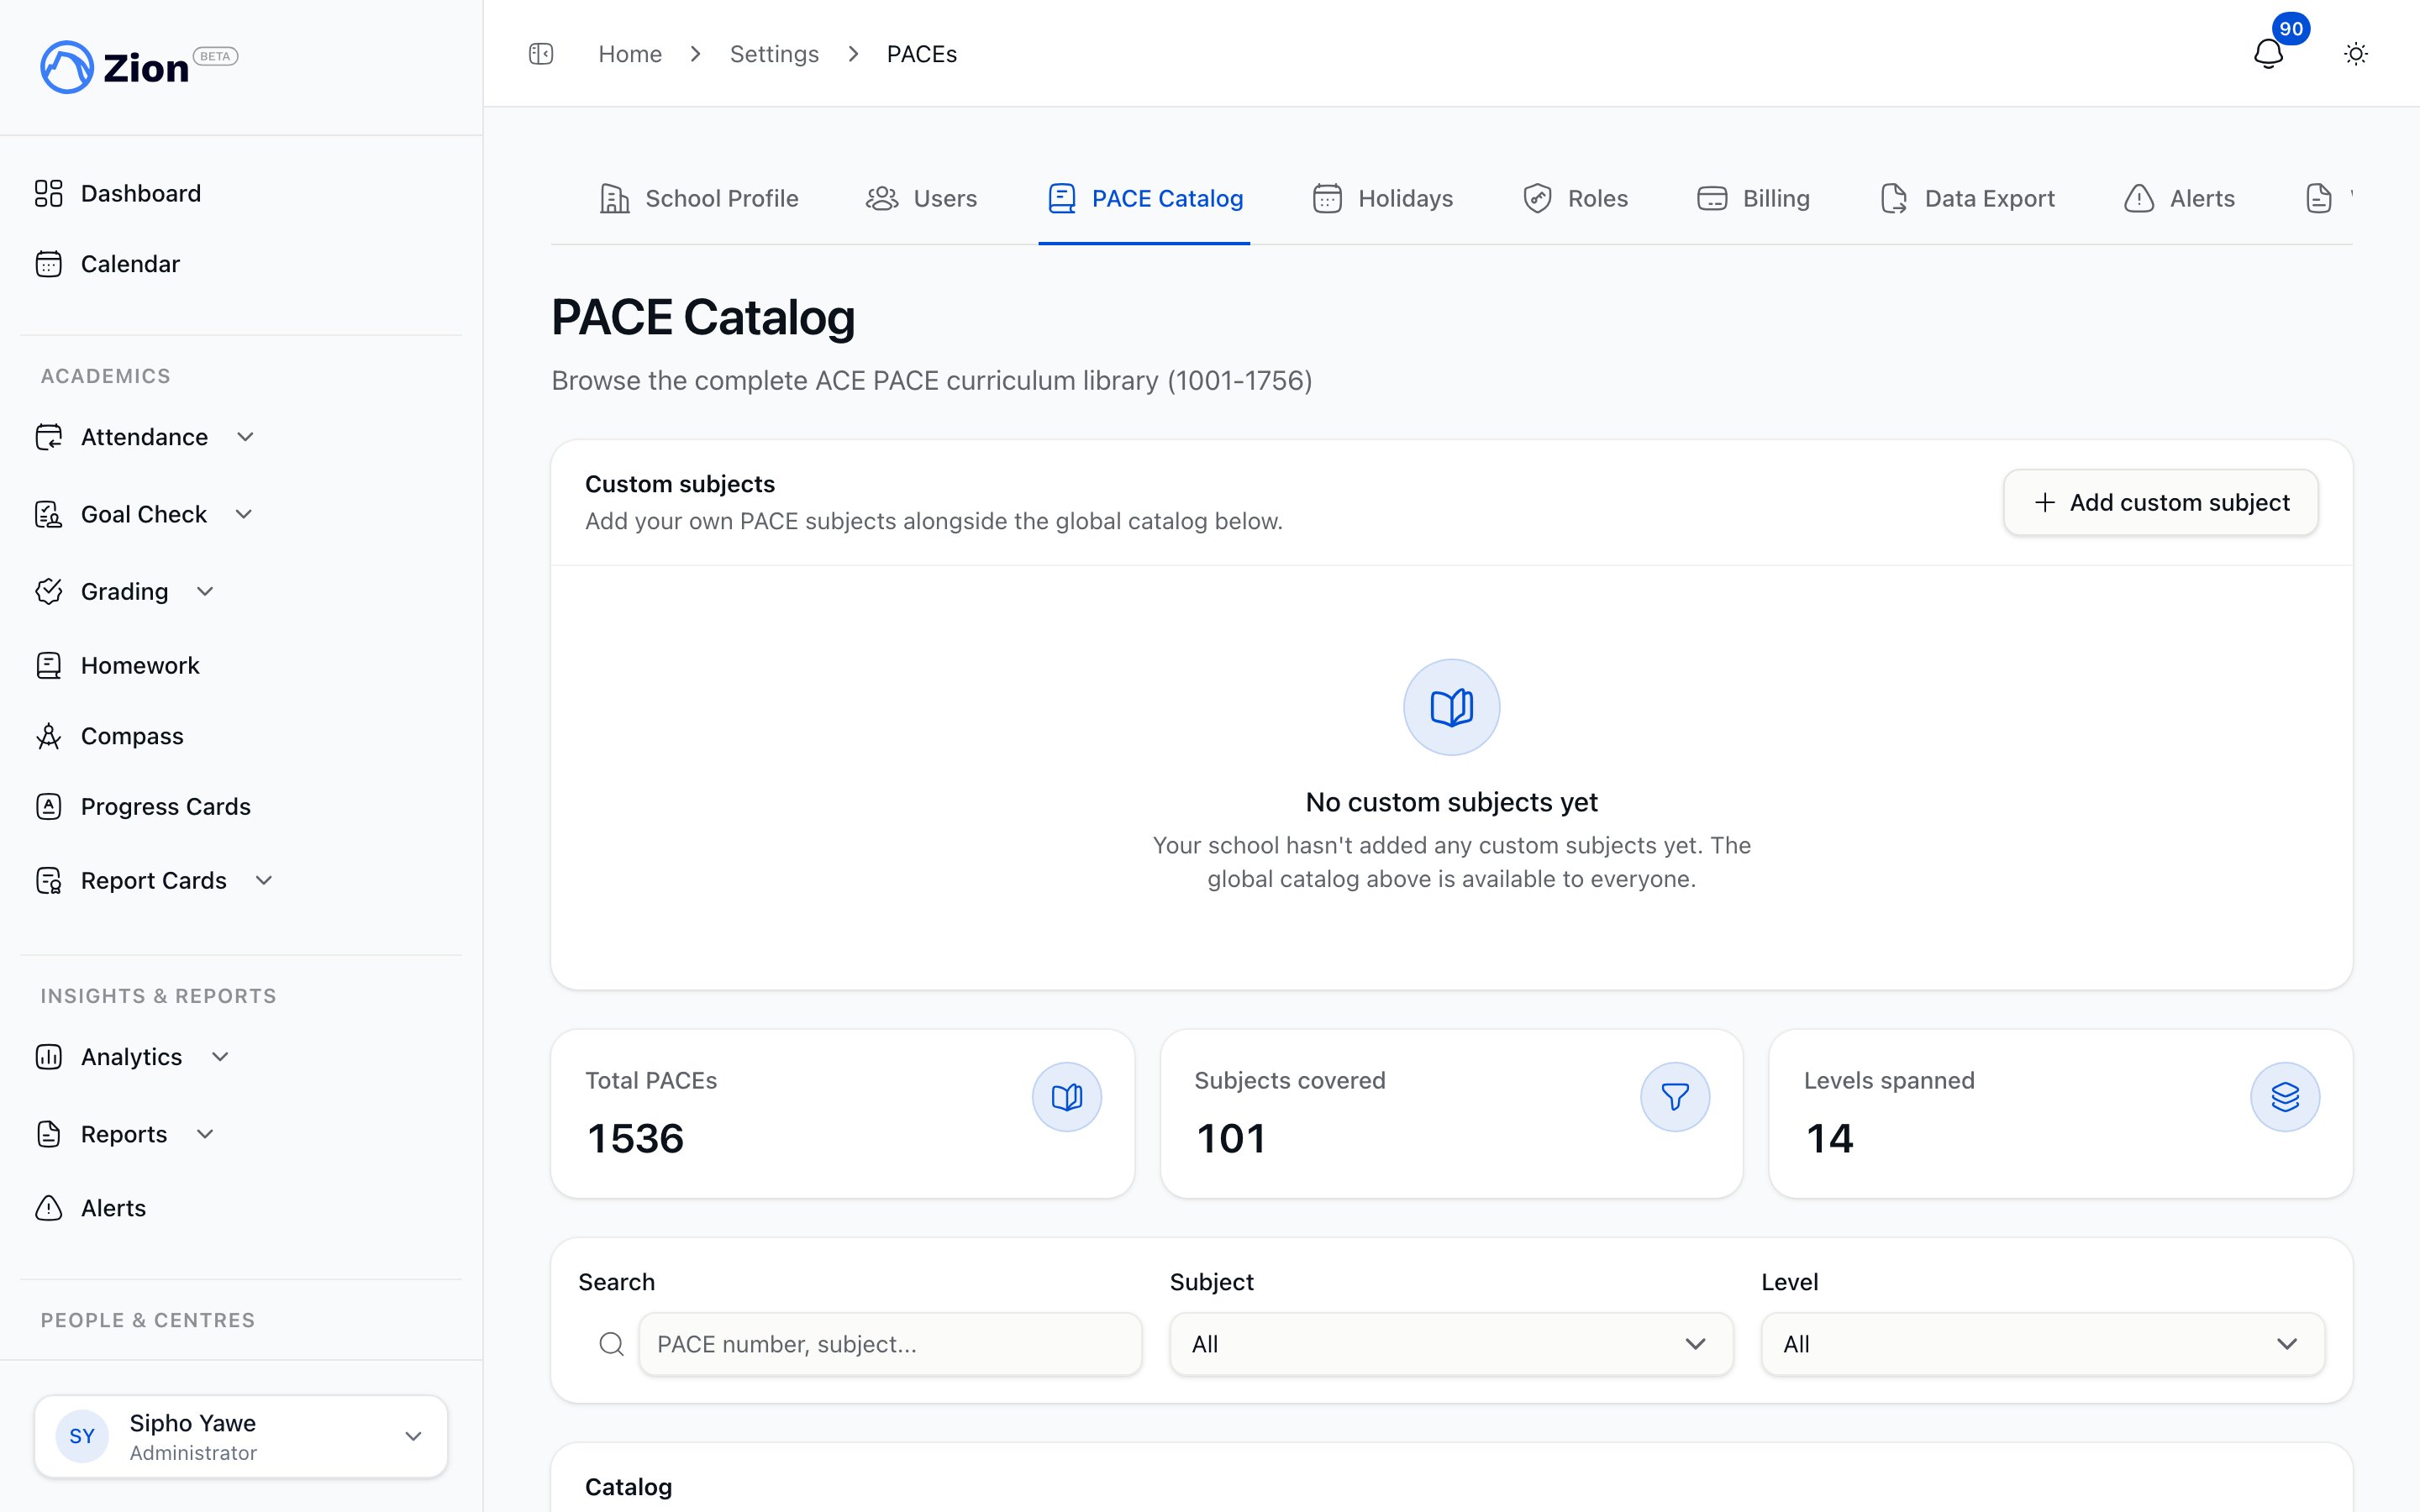Expand the Attendance submenu chevron
The width and height of the screenshot is (2420, 1512).
click(x=245, y=437)
